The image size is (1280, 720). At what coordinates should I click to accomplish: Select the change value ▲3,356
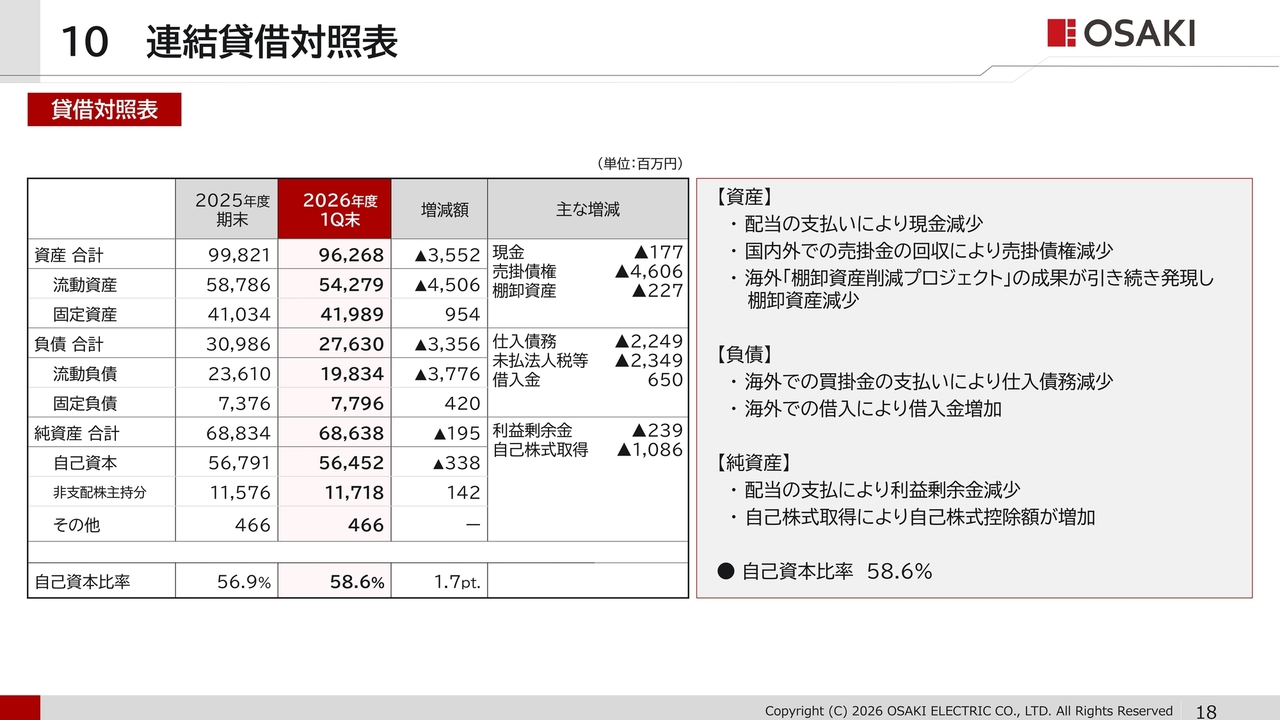pos(448,344)
